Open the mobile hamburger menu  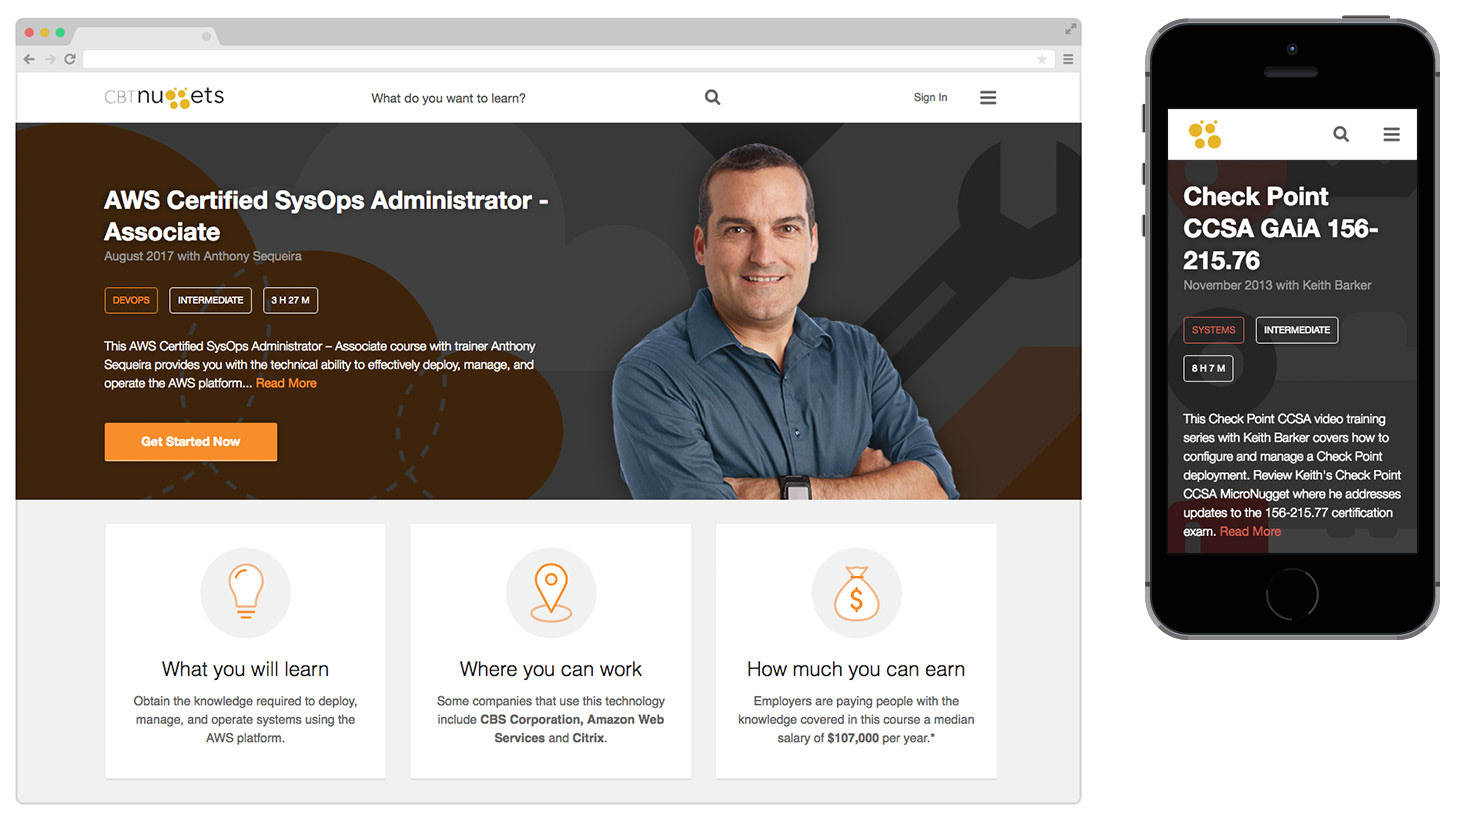[1391, 134]
